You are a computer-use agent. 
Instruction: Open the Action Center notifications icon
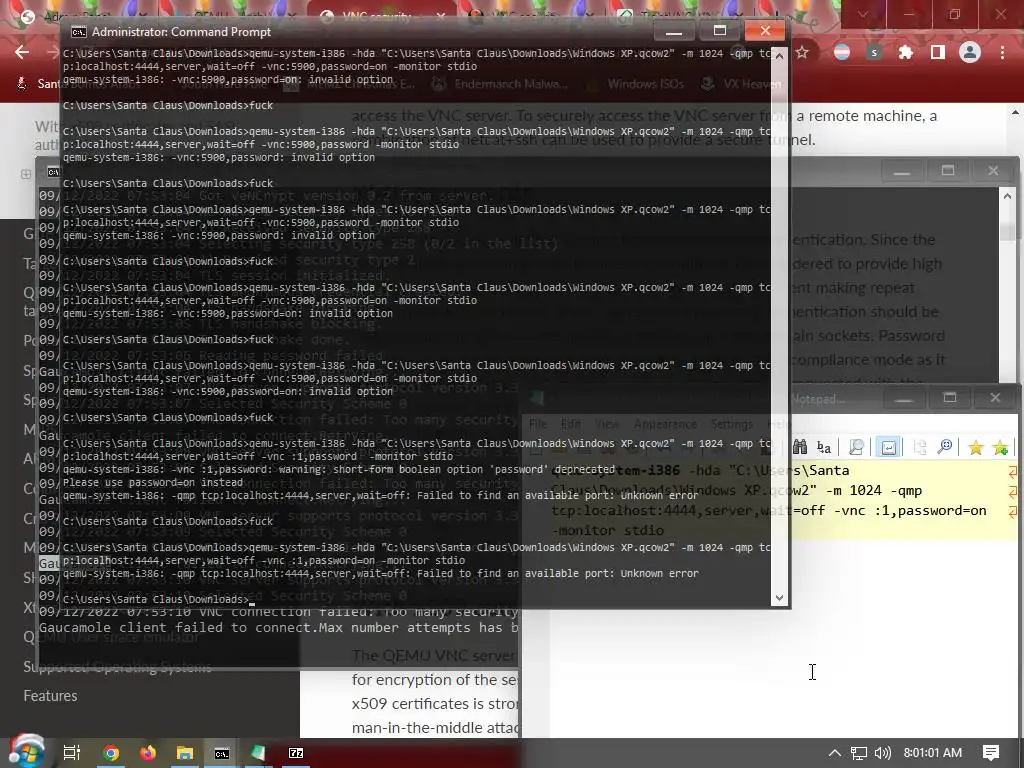(991, 753)
